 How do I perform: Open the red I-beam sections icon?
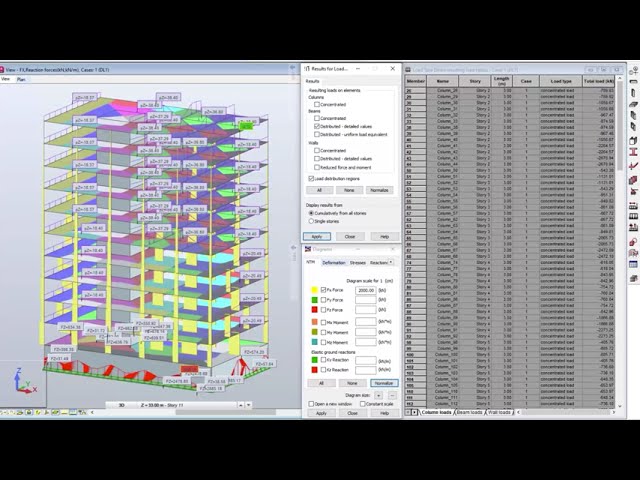click(633, 152)
